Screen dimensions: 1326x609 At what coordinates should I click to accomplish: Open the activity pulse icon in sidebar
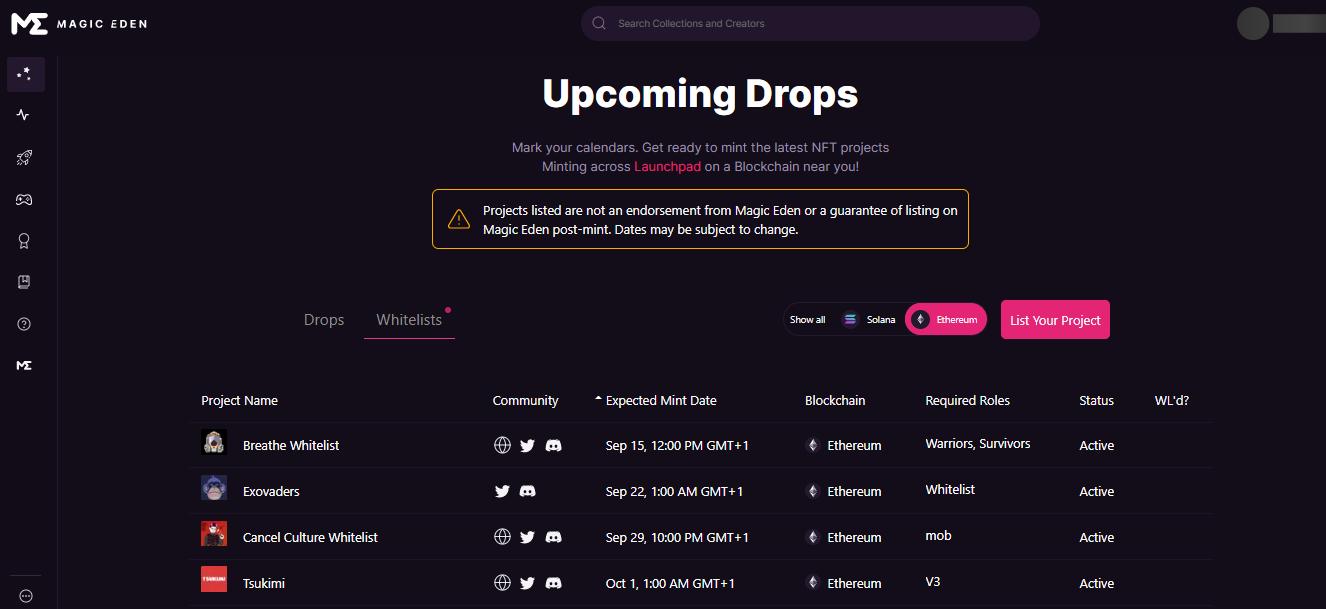pos(24,115)
